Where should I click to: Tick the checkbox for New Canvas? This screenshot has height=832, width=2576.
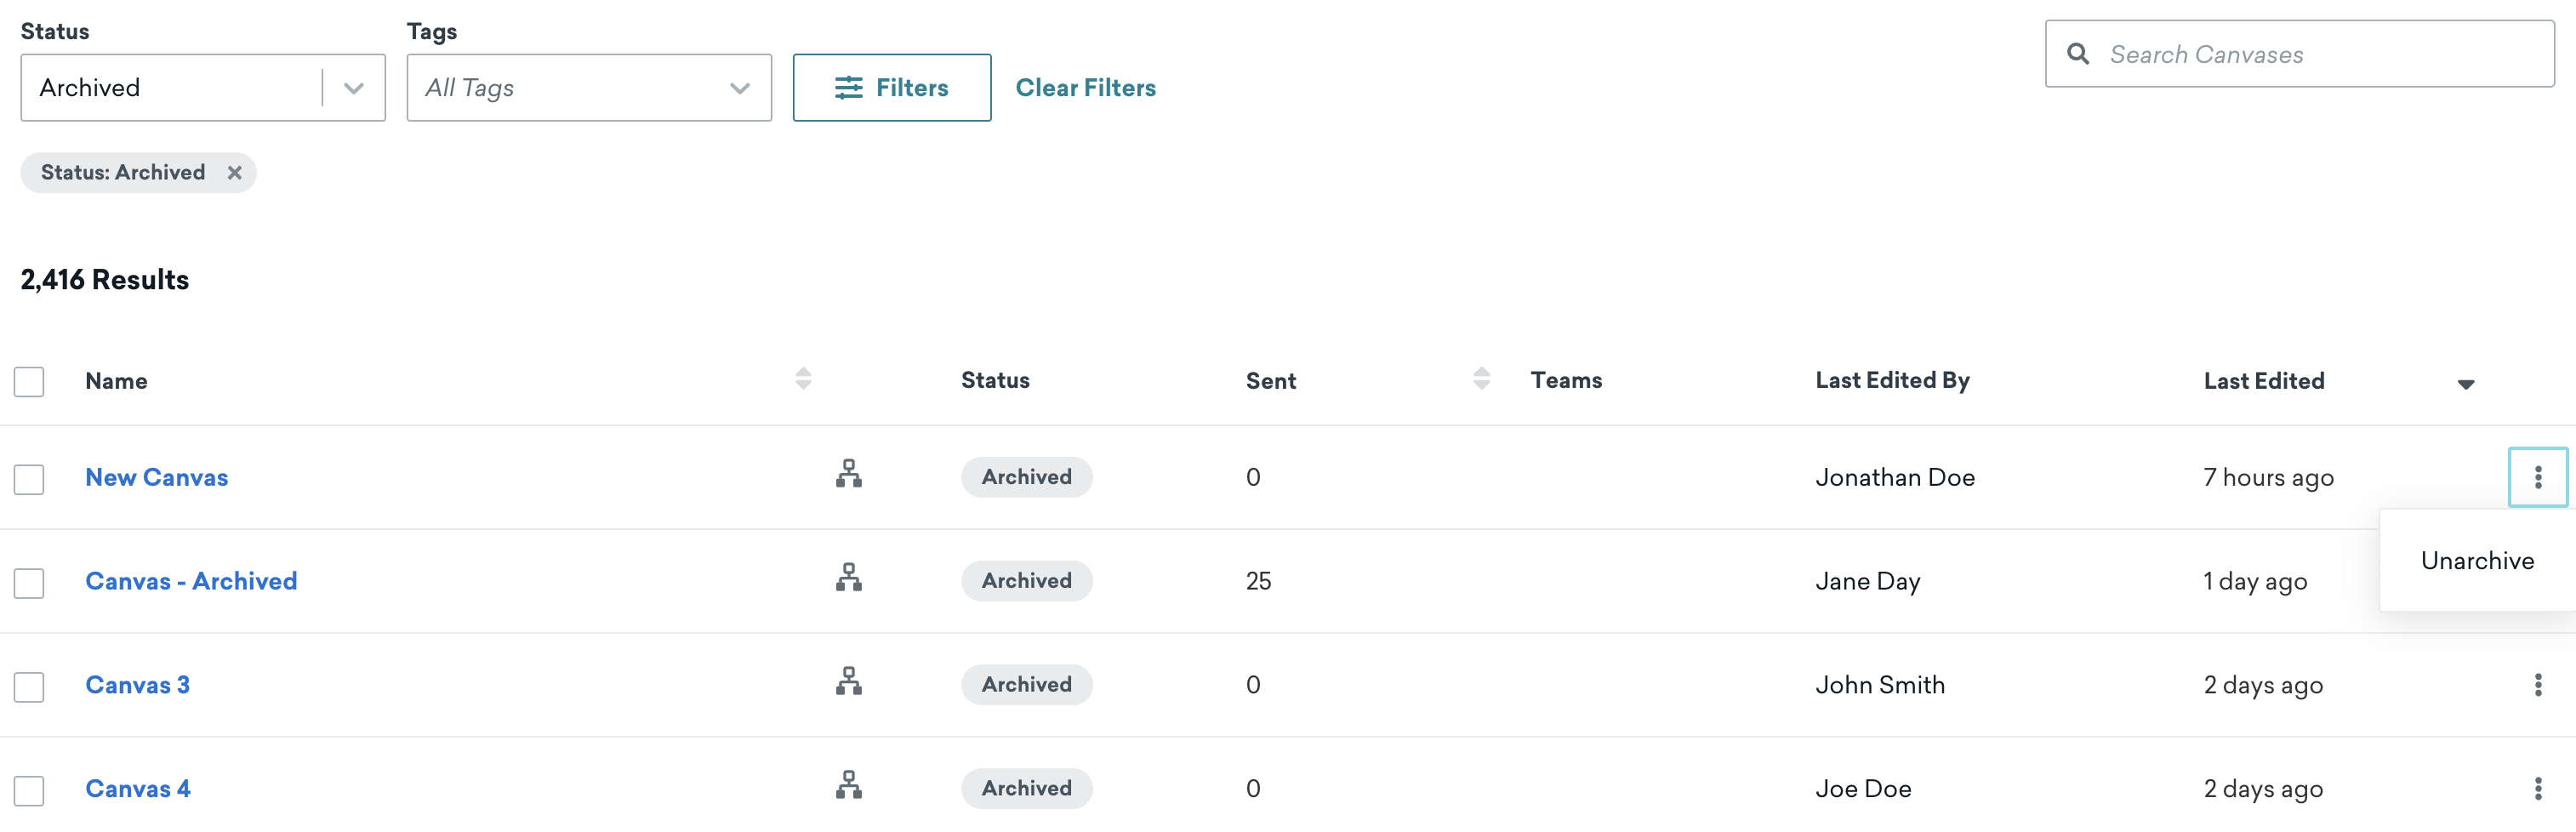[x=29, y=480]
